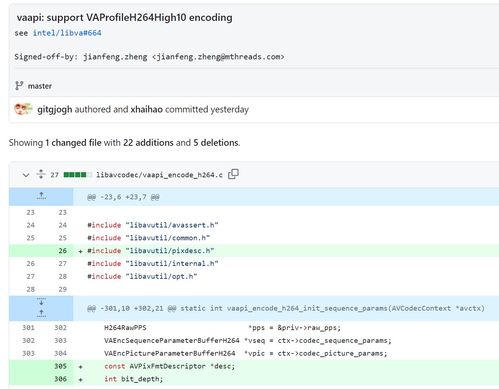Click the VAEncSequenceParameterBufferH264 code line
The image size is (499, 389).
click(248, 340)
